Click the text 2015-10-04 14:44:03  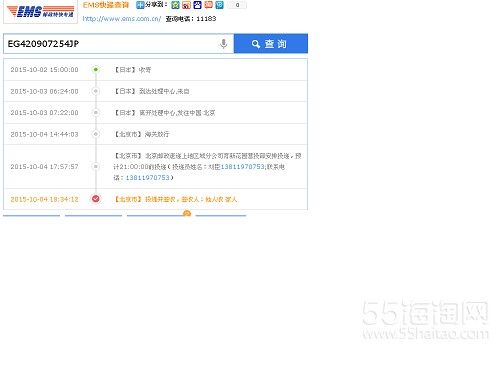(x=44, y=134)
